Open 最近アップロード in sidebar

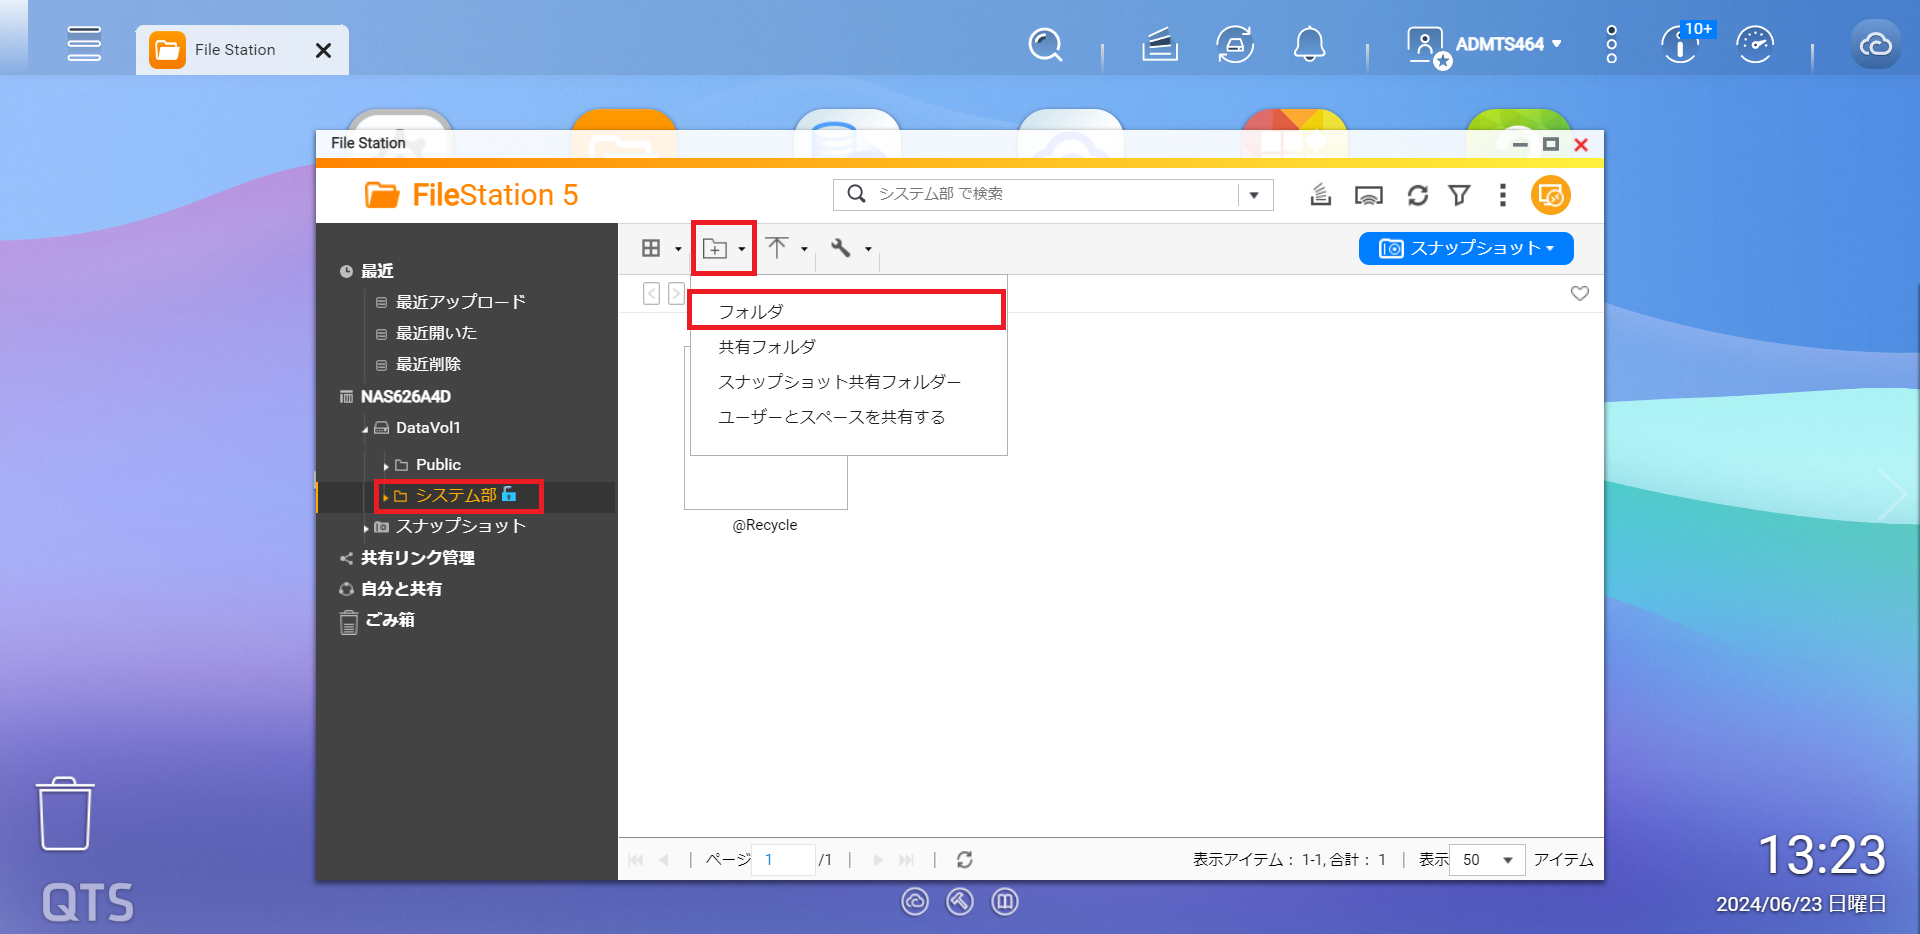460,302
